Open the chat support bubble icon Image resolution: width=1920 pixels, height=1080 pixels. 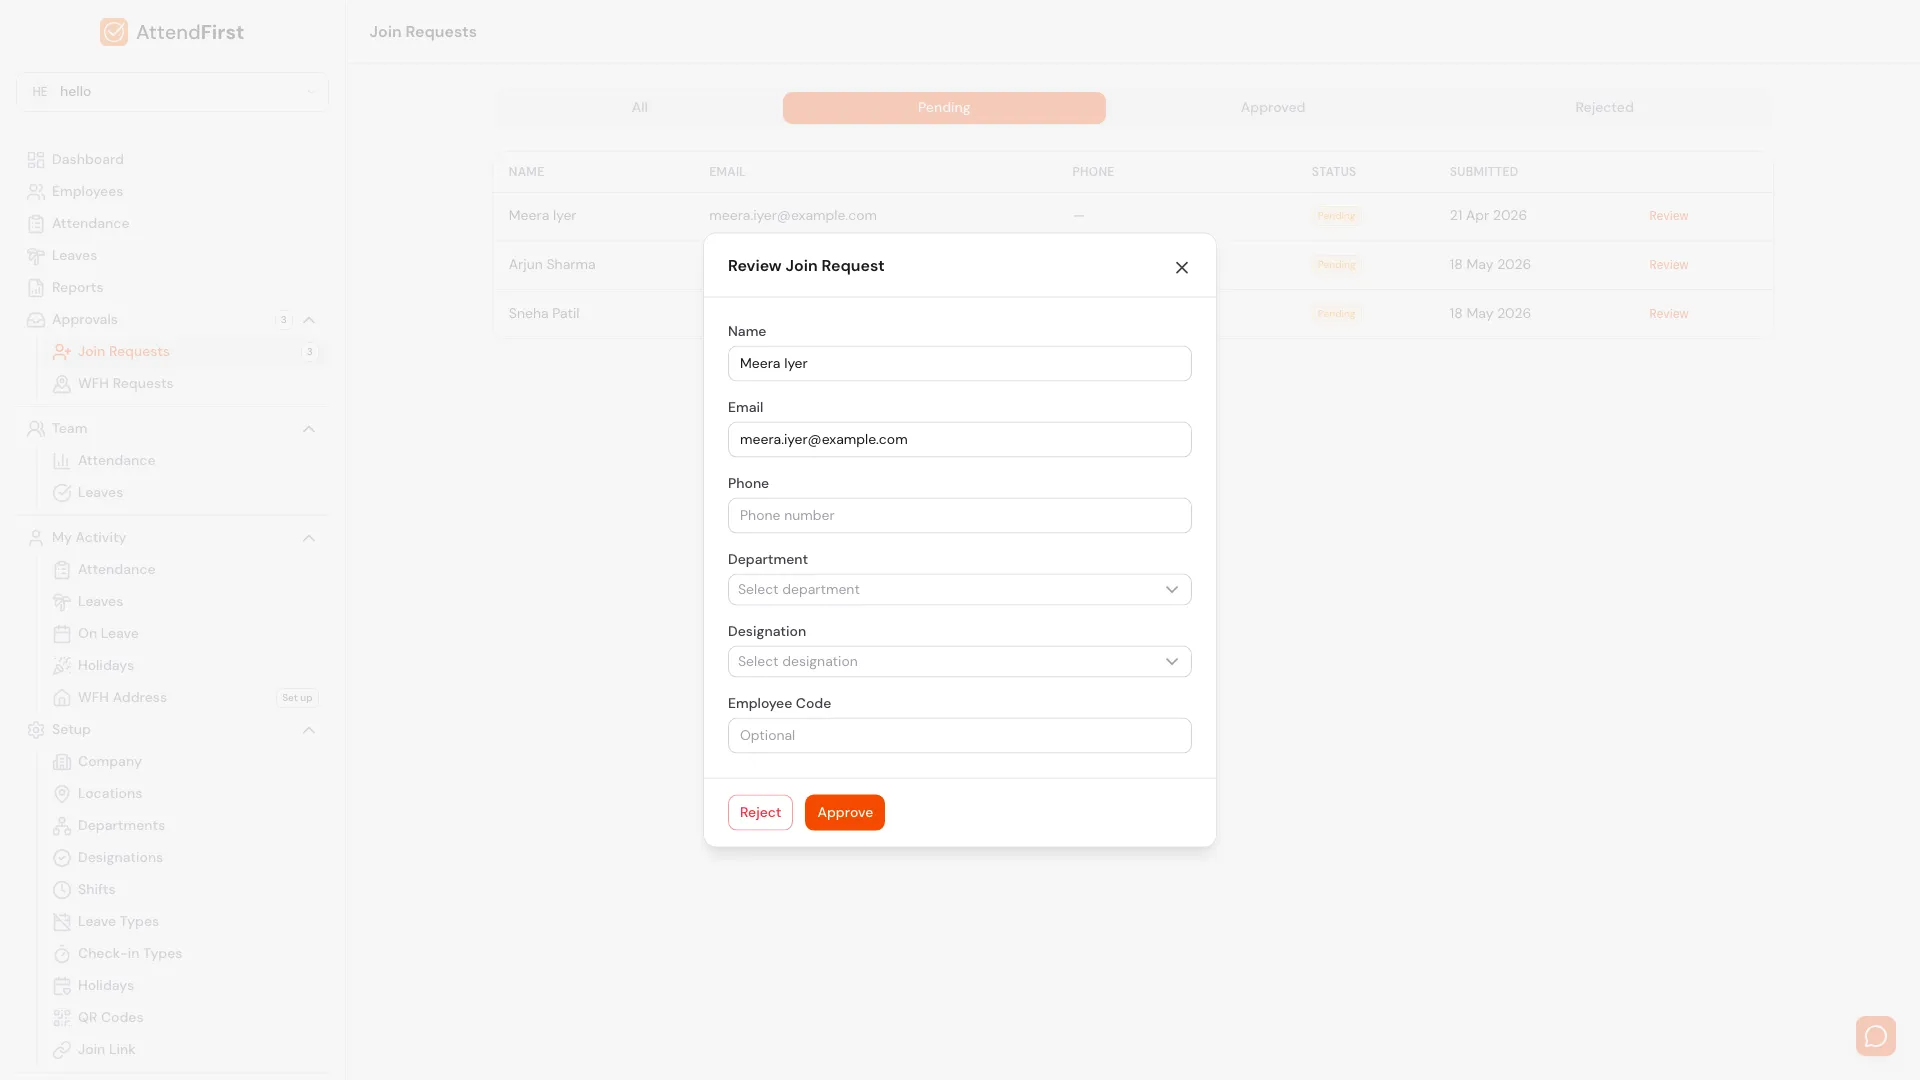(x=1876, y=1036)
